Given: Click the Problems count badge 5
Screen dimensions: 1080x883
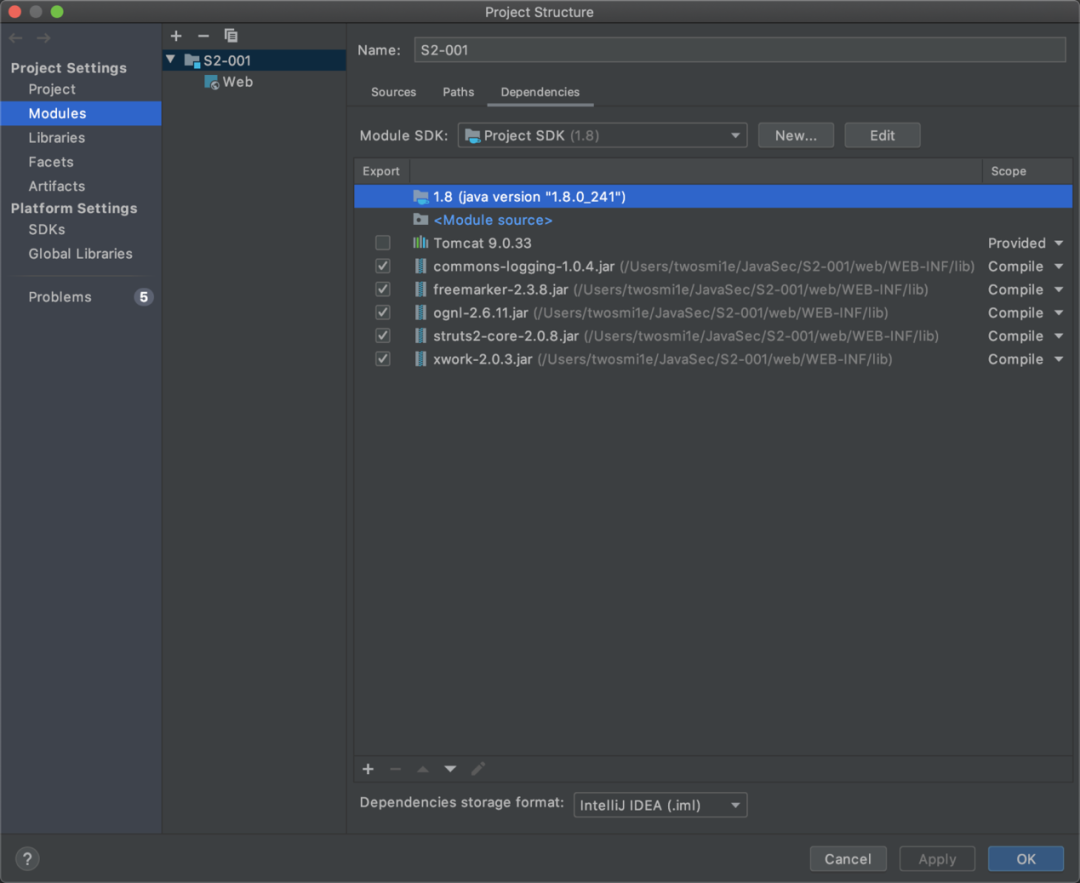Looking at the screenshot, I should [143, 297].
